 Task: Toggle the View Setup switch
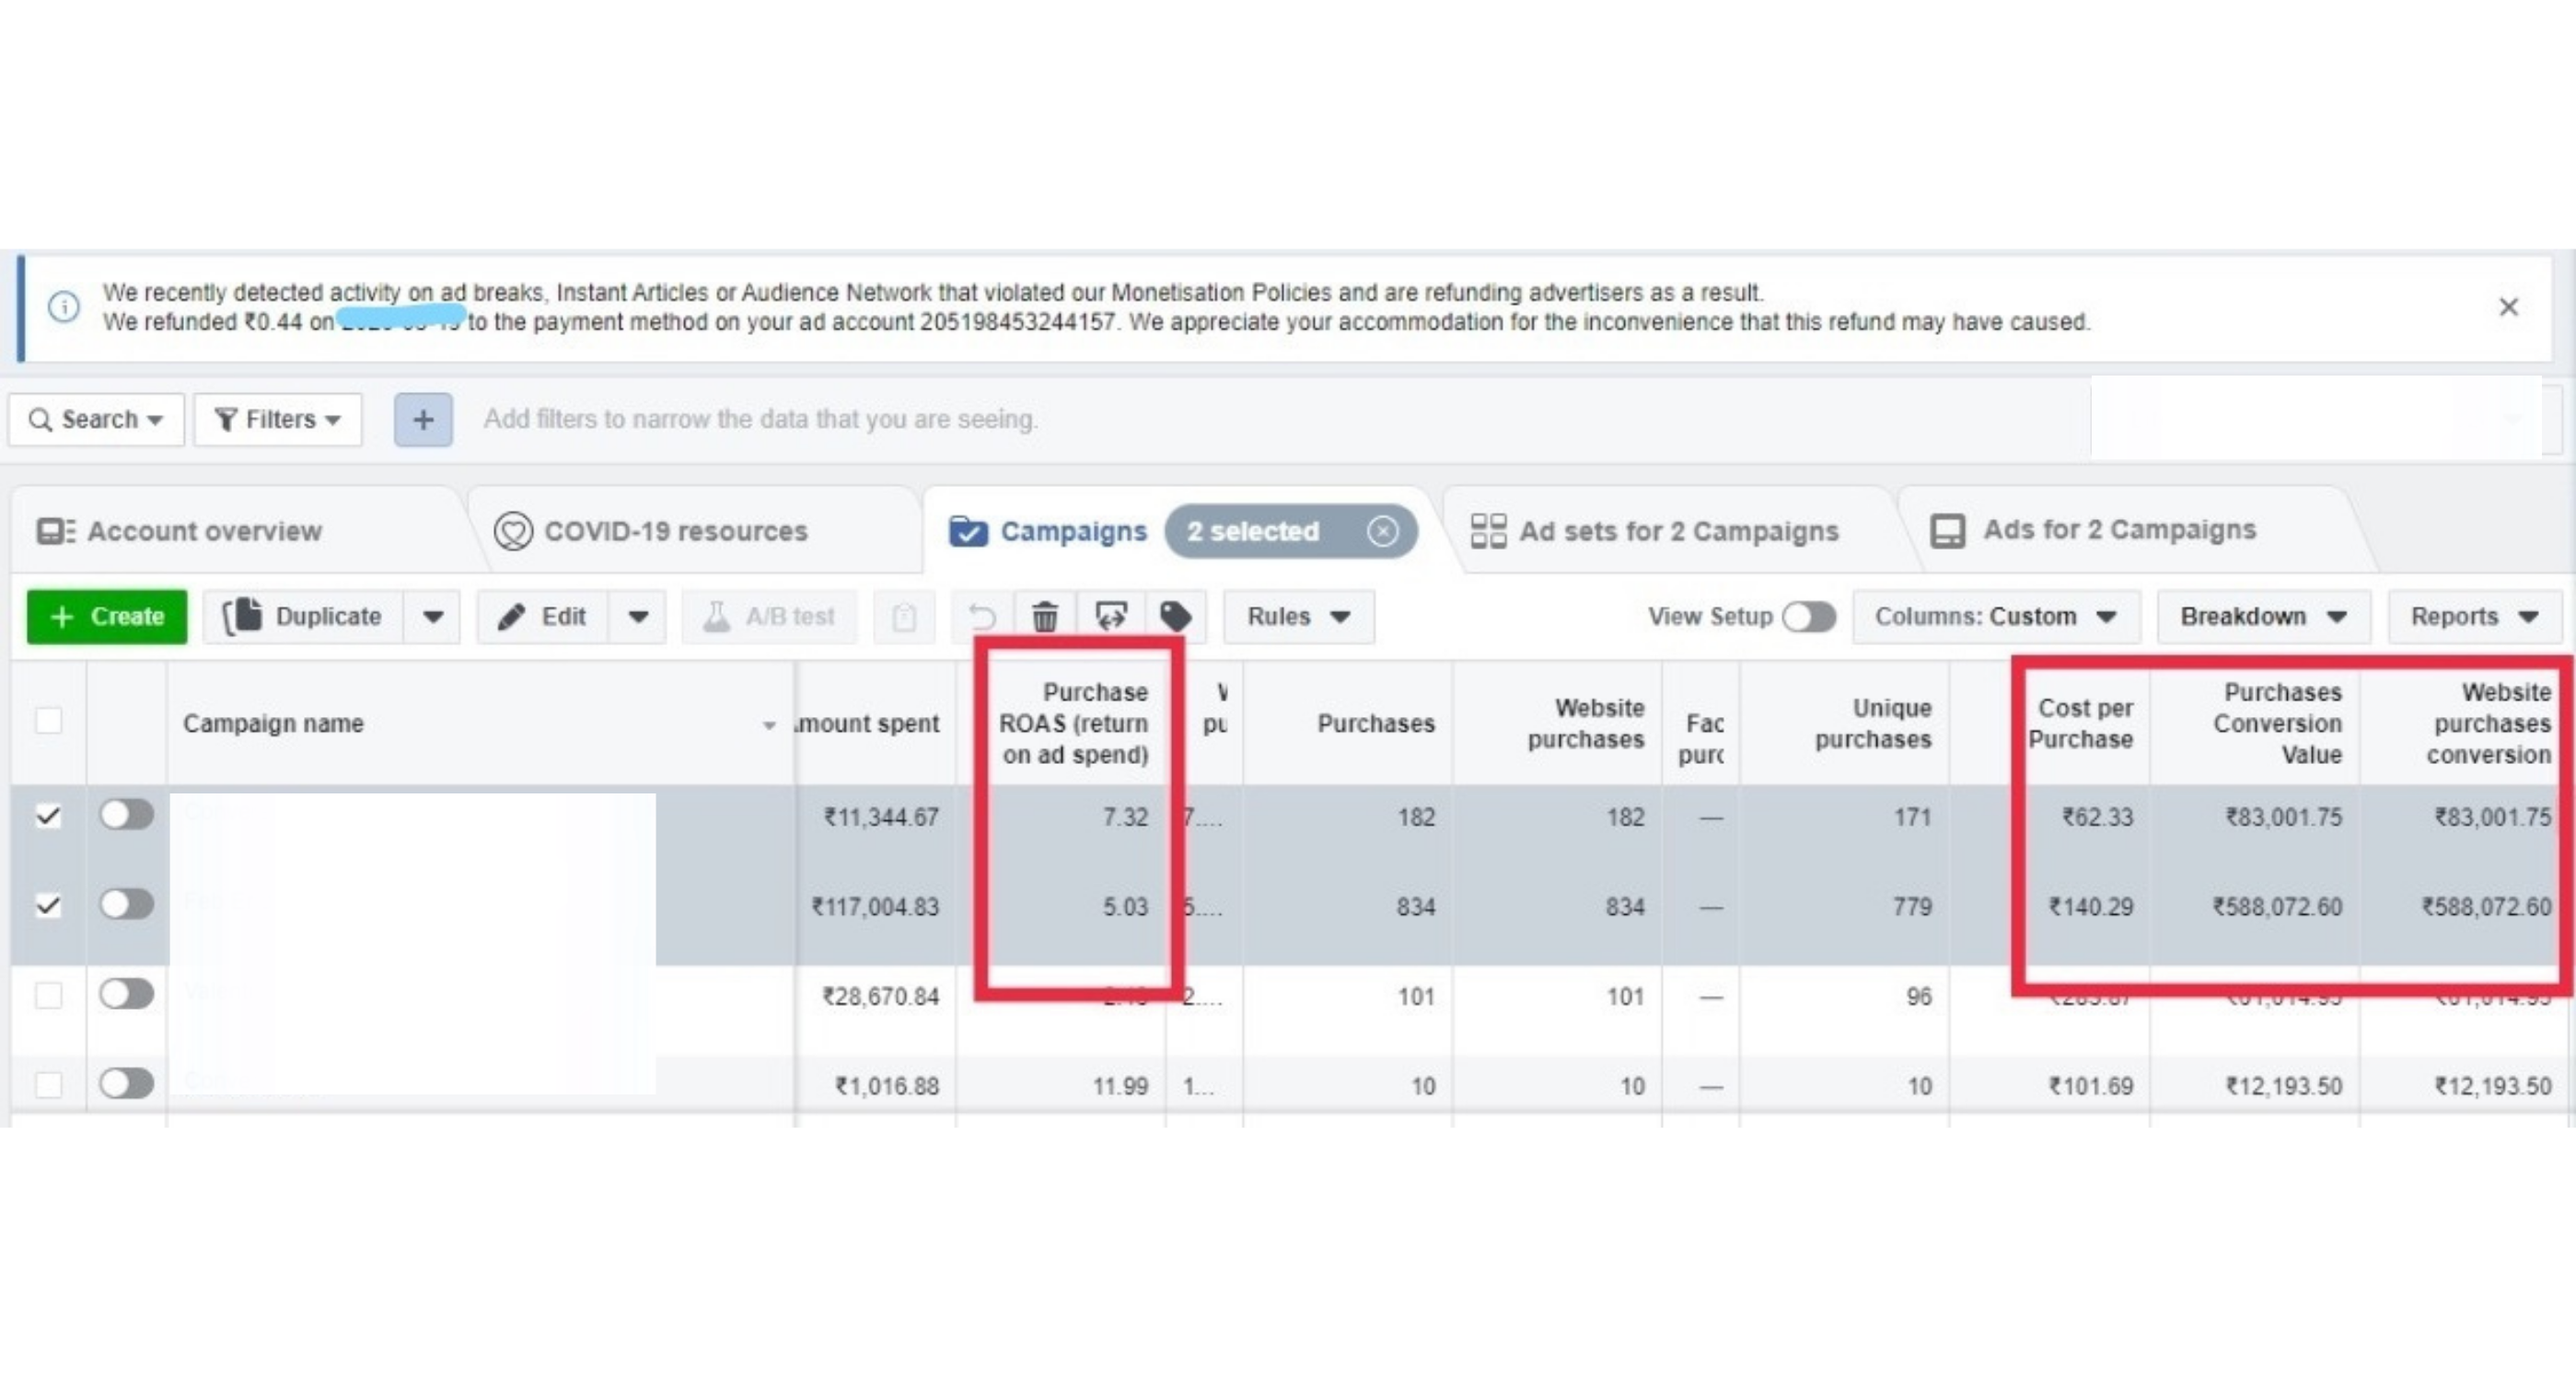coord(1809,617)
